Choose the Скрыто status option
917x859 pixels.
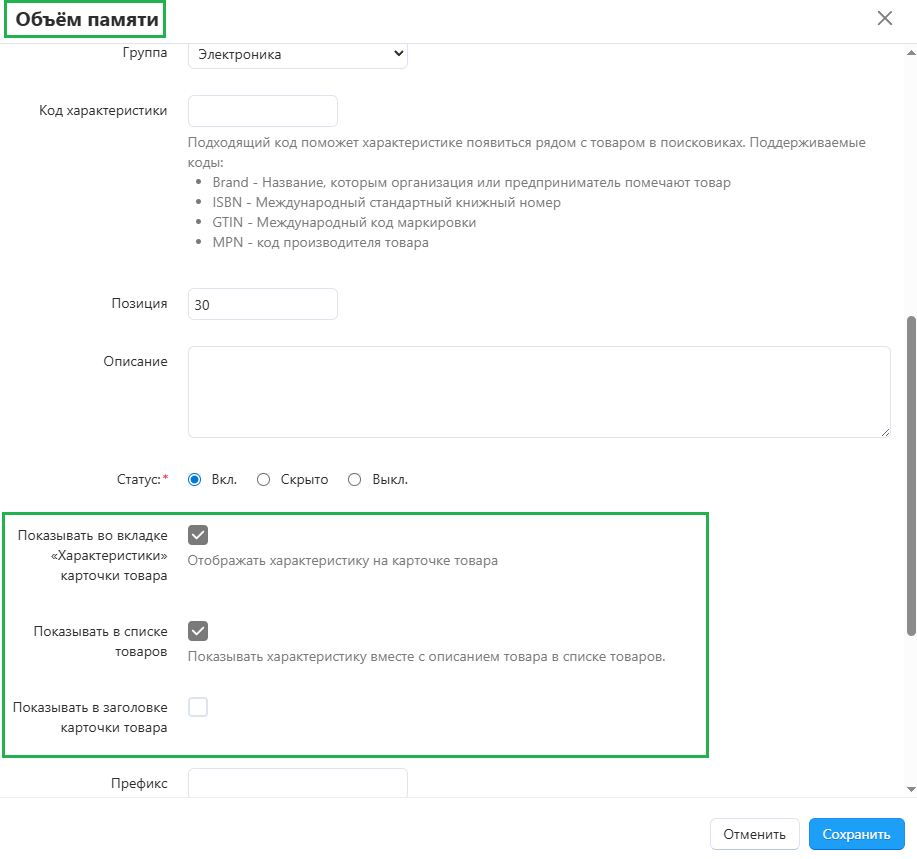[264, 480]
